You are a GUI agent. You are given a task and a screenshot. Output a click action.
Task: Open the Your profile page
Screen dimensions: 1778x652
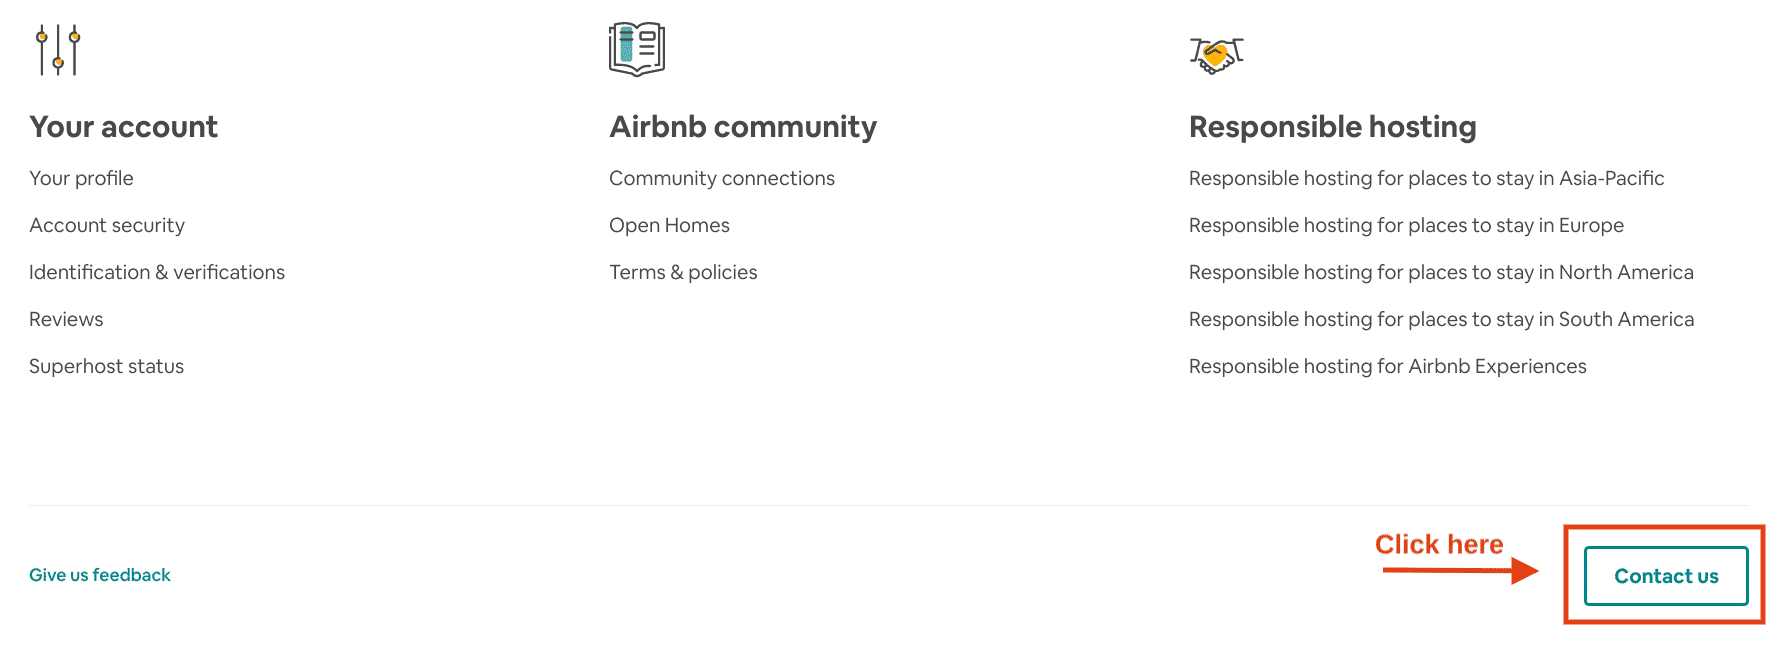pyautogui.click(x=81, y=178)
